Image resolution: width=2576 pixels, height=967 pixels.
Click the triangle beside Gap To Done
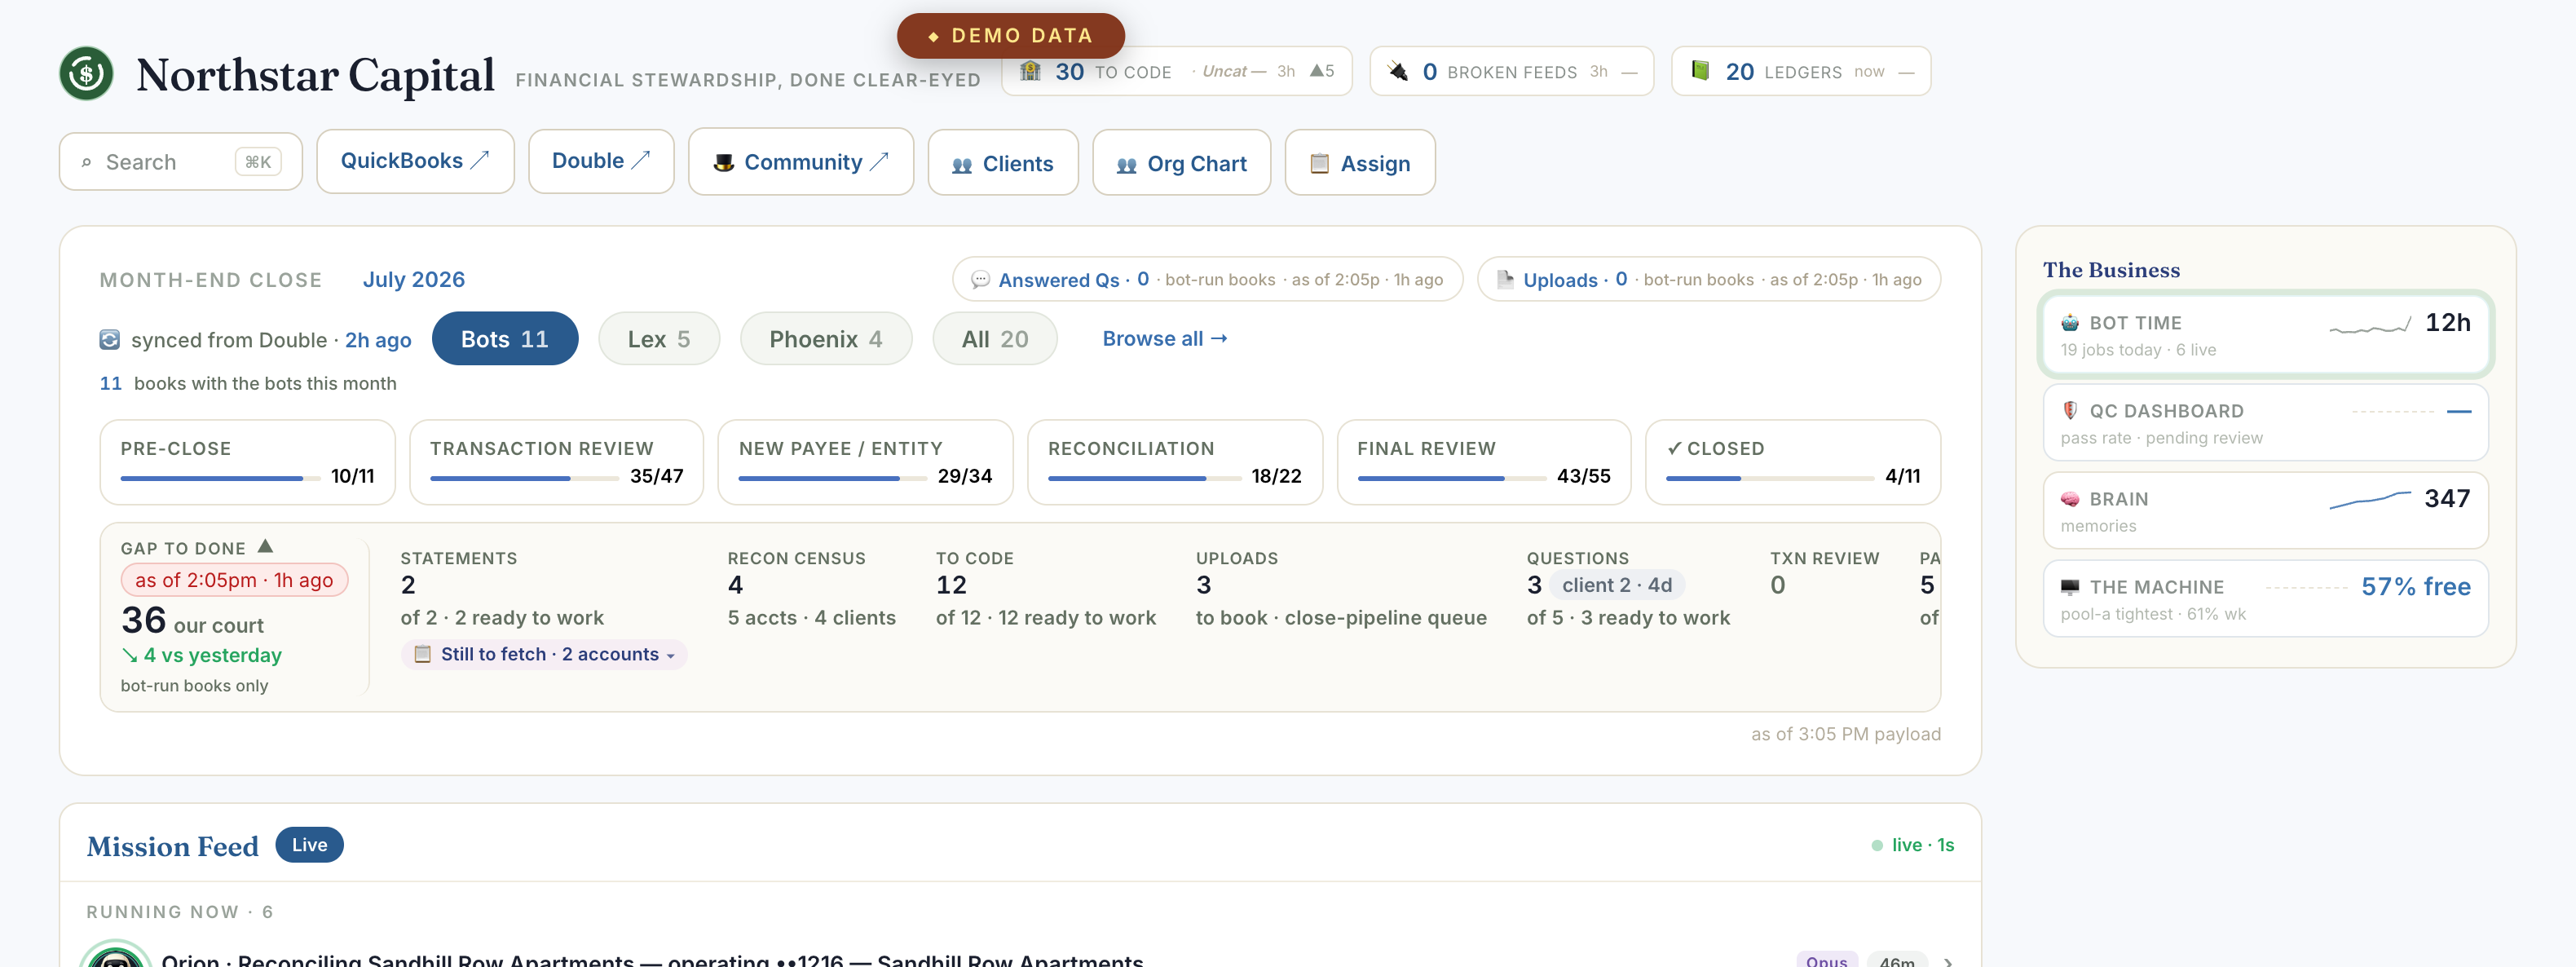(265, 546)
